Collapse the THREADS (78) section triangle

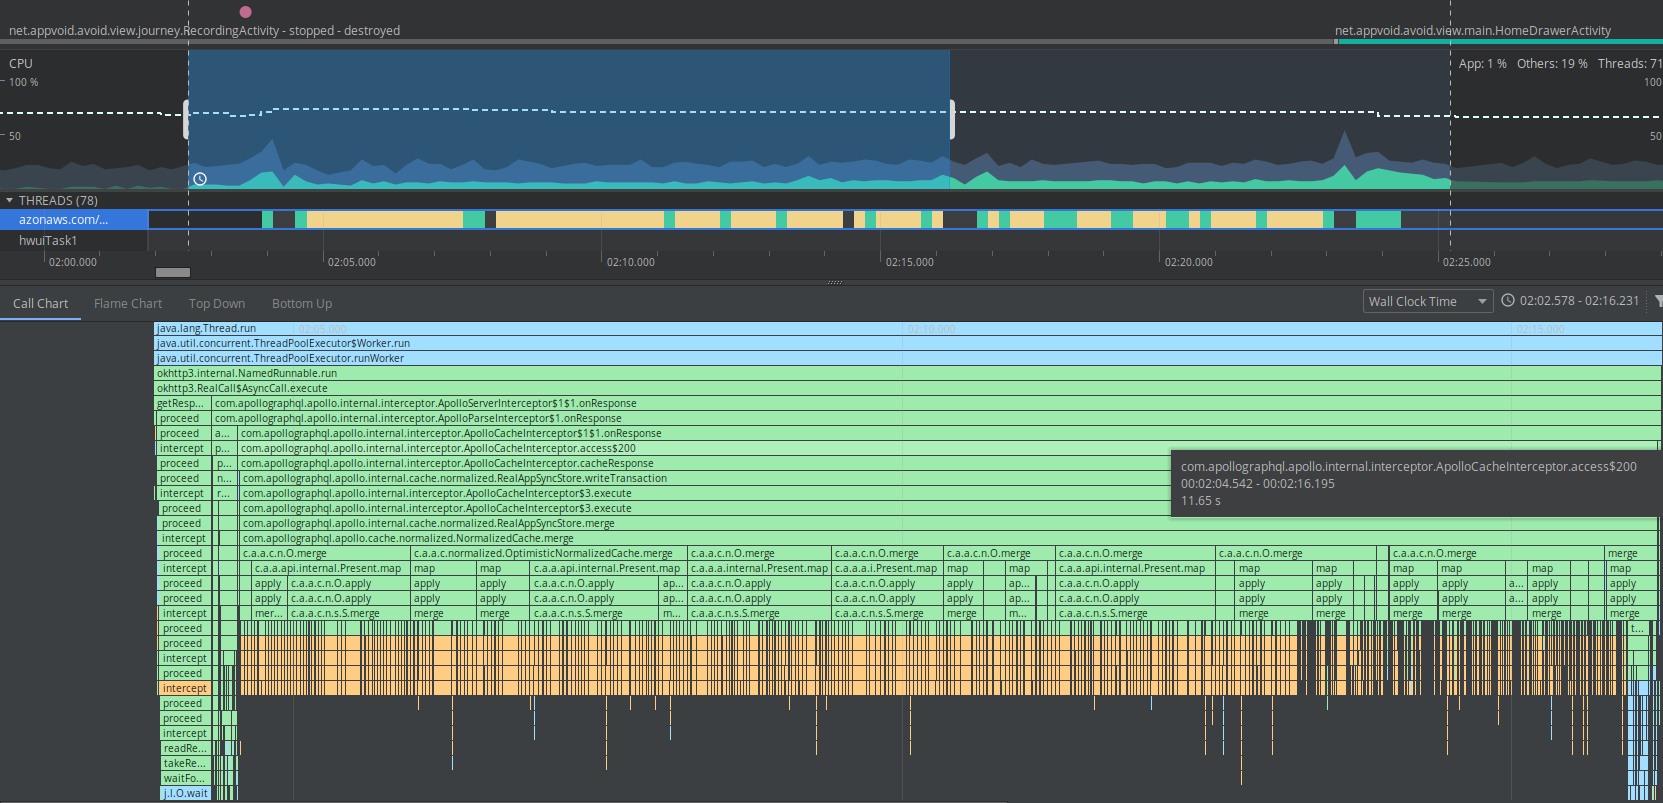(x=9, y=201)
